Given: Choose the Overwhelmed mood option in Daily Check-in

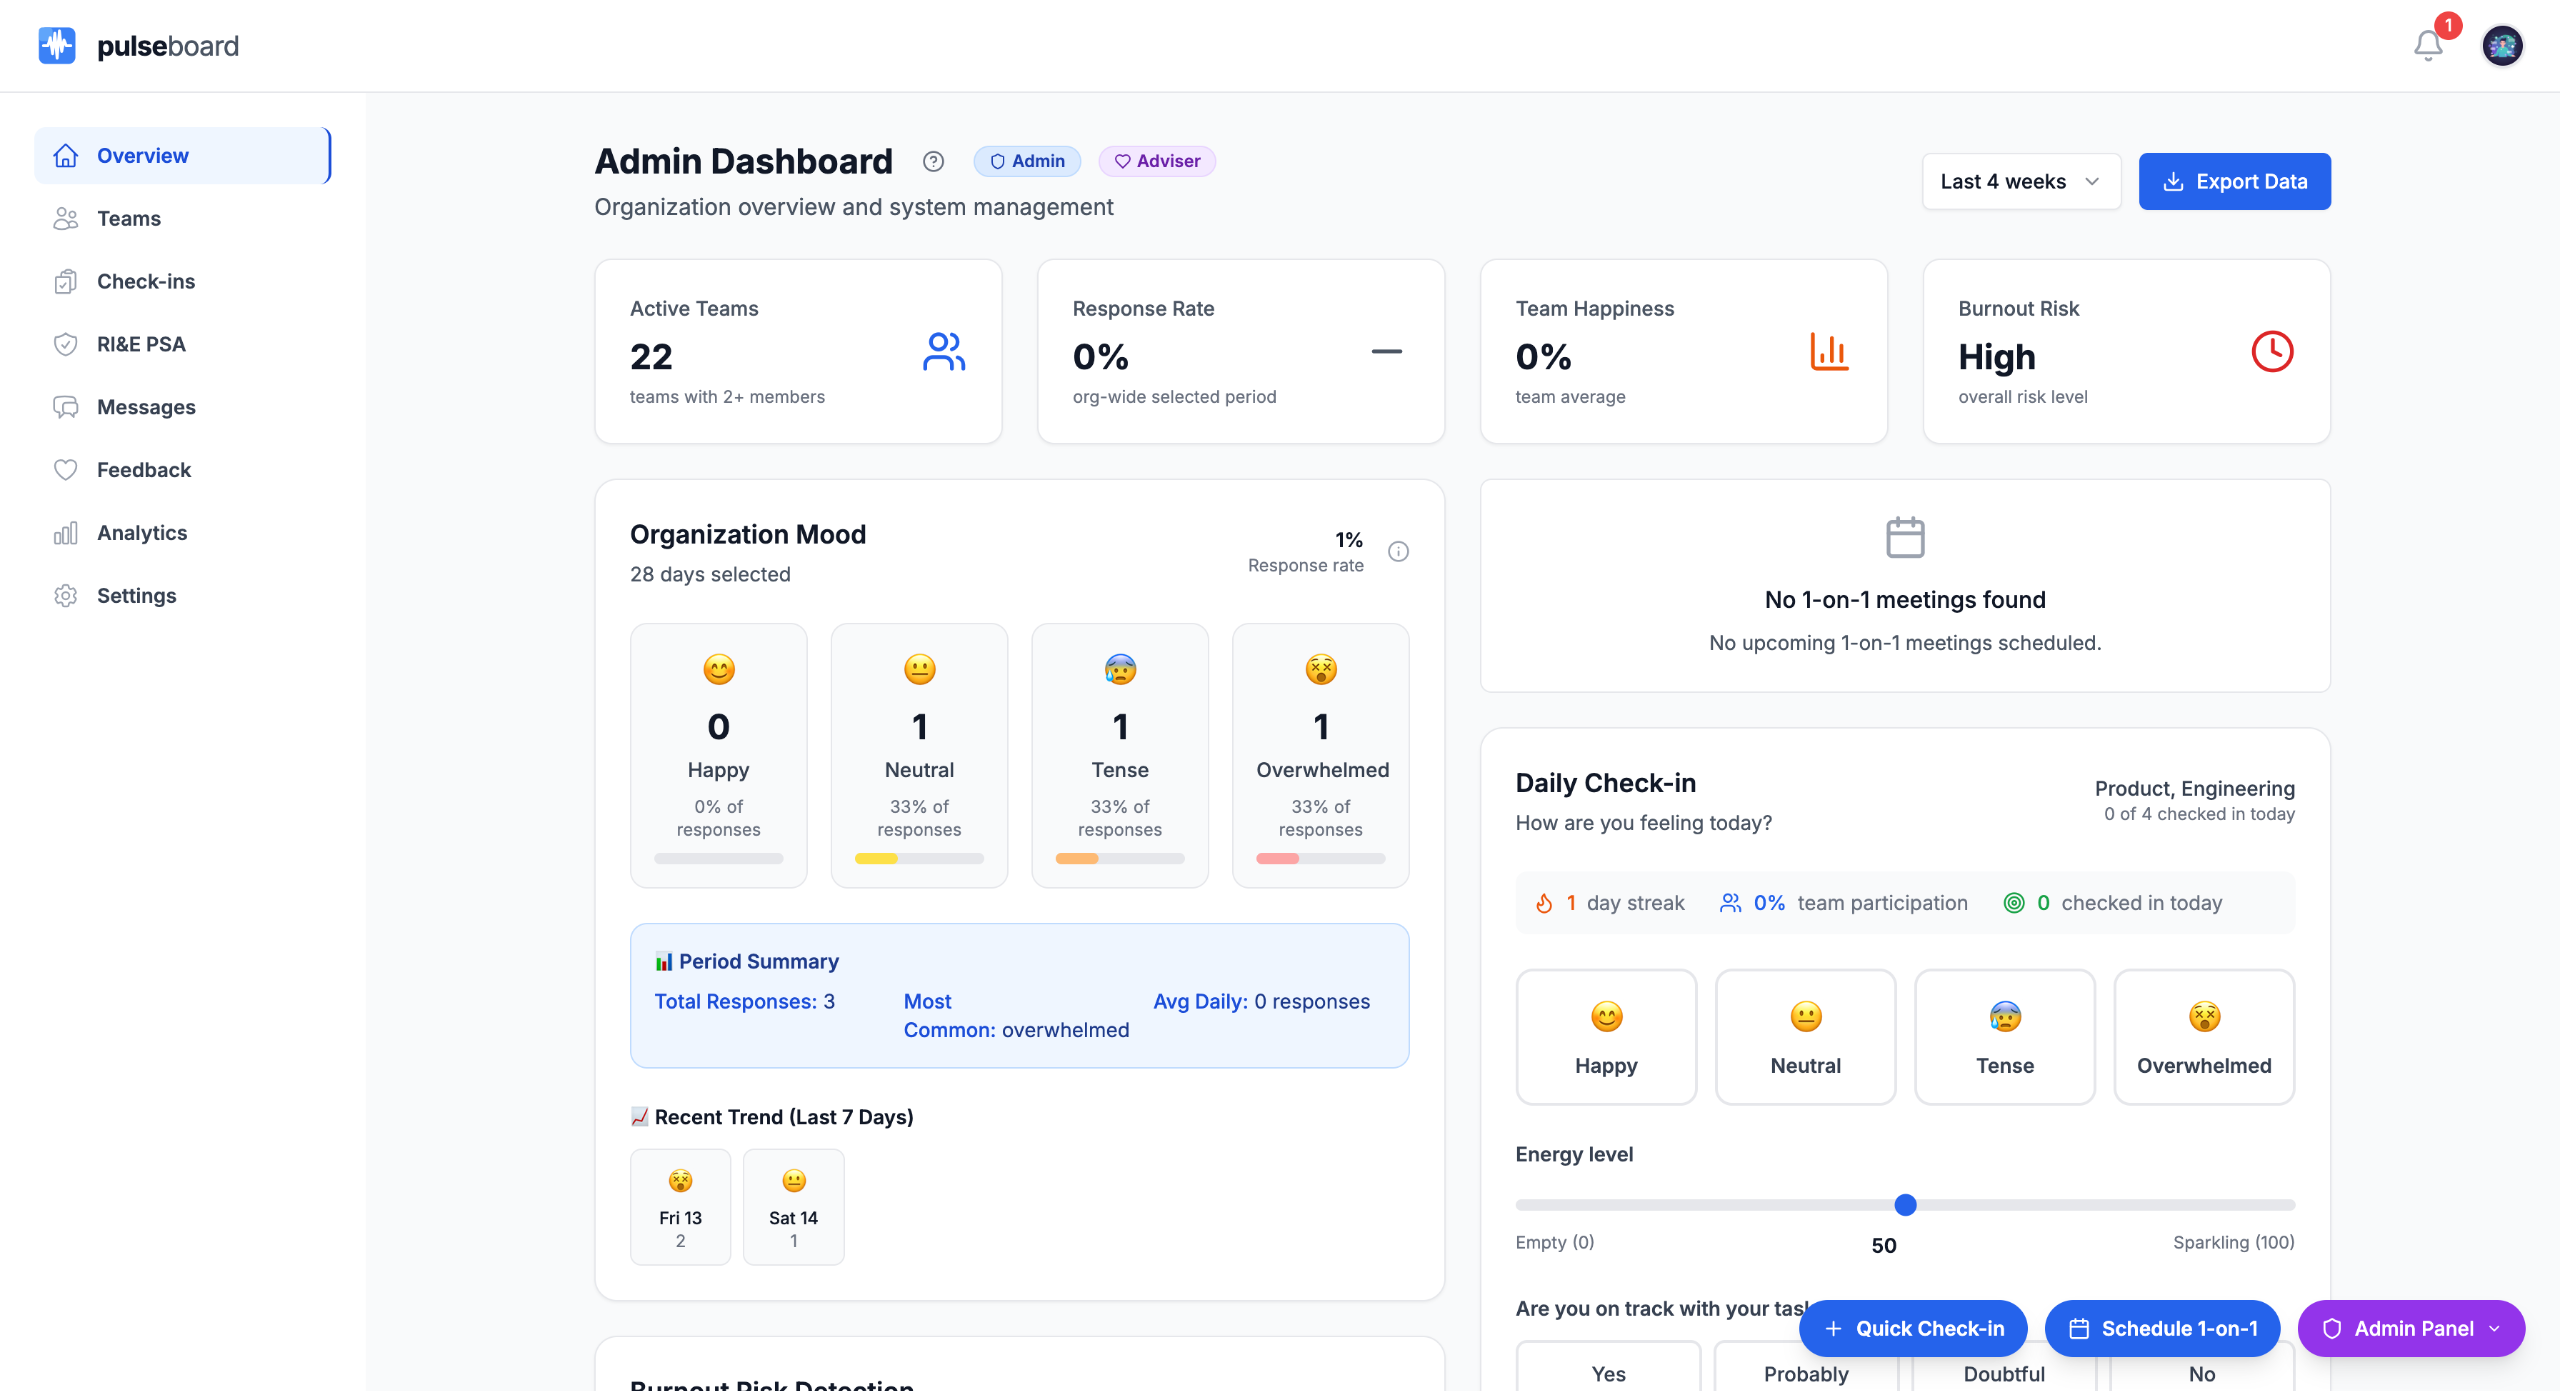Looking at the screenshot, I should tap(2204, 1037).
